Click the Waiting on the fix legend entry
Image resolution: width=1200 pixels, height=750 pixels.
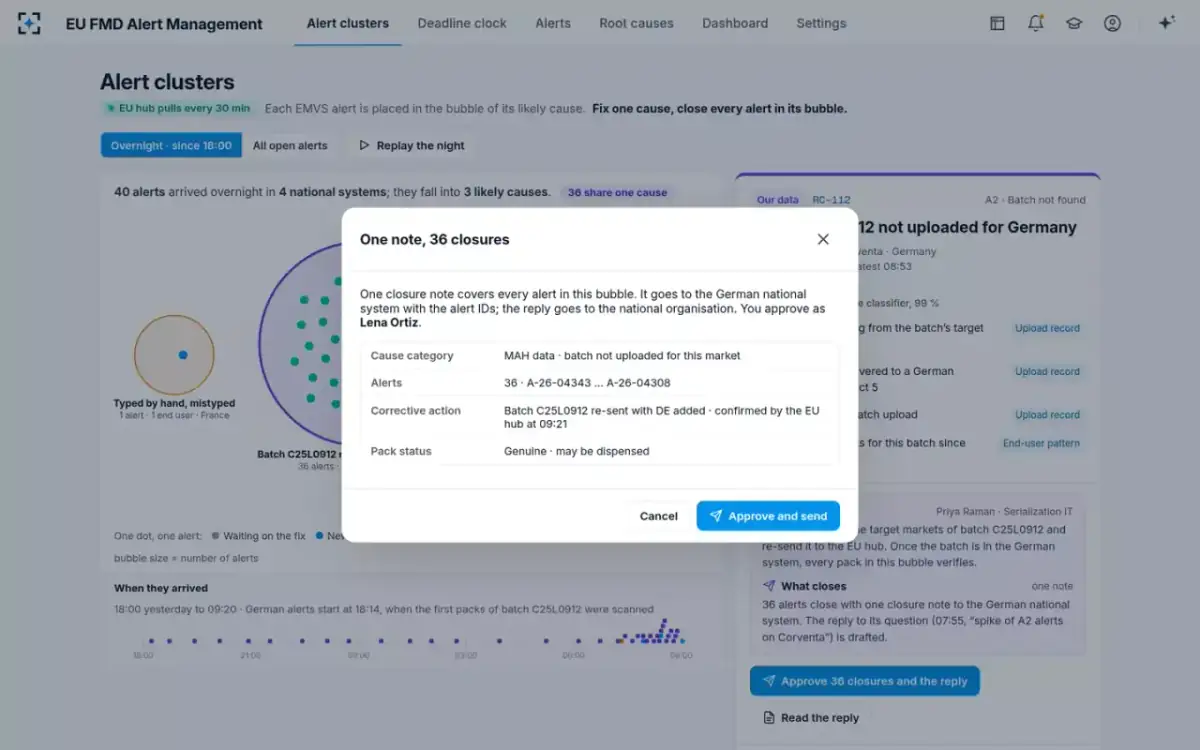click(258, 536)
